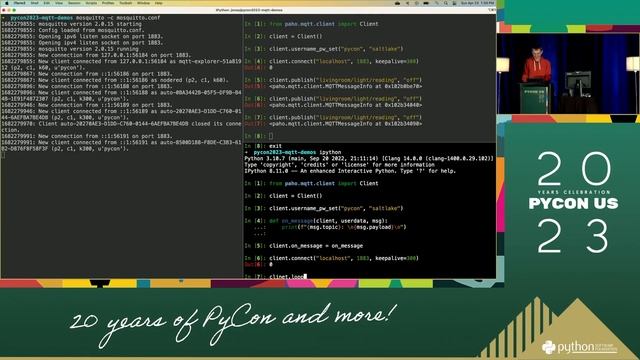Click output line ending '0x102b34040'

click(x=333, y=105)
